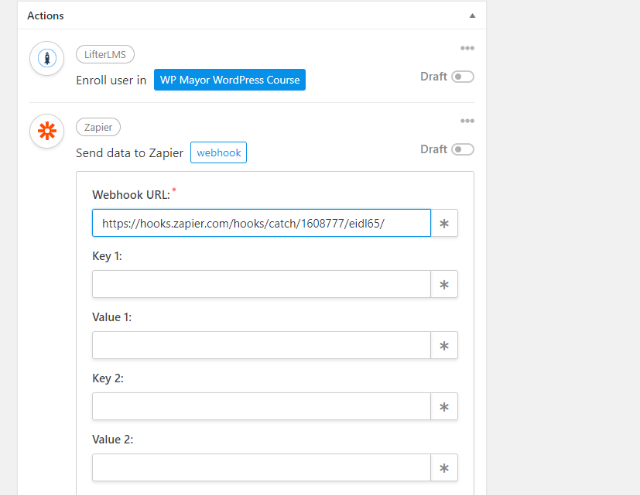Collapse the Actions panel
This screenshot has height=495, width=640.
pos(472,16)
